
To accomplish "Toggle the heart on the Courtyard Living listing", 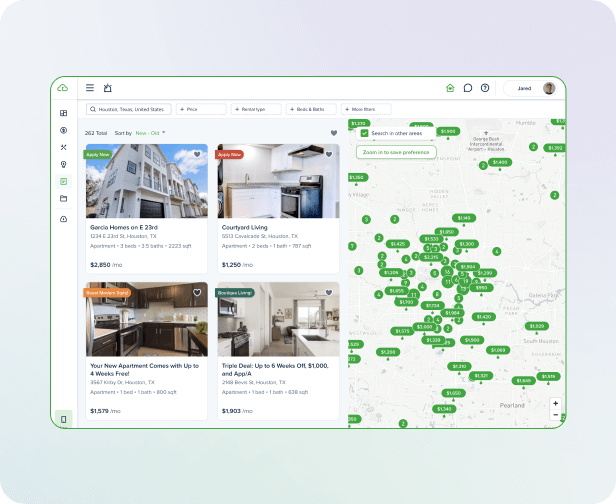I will 329,154.
